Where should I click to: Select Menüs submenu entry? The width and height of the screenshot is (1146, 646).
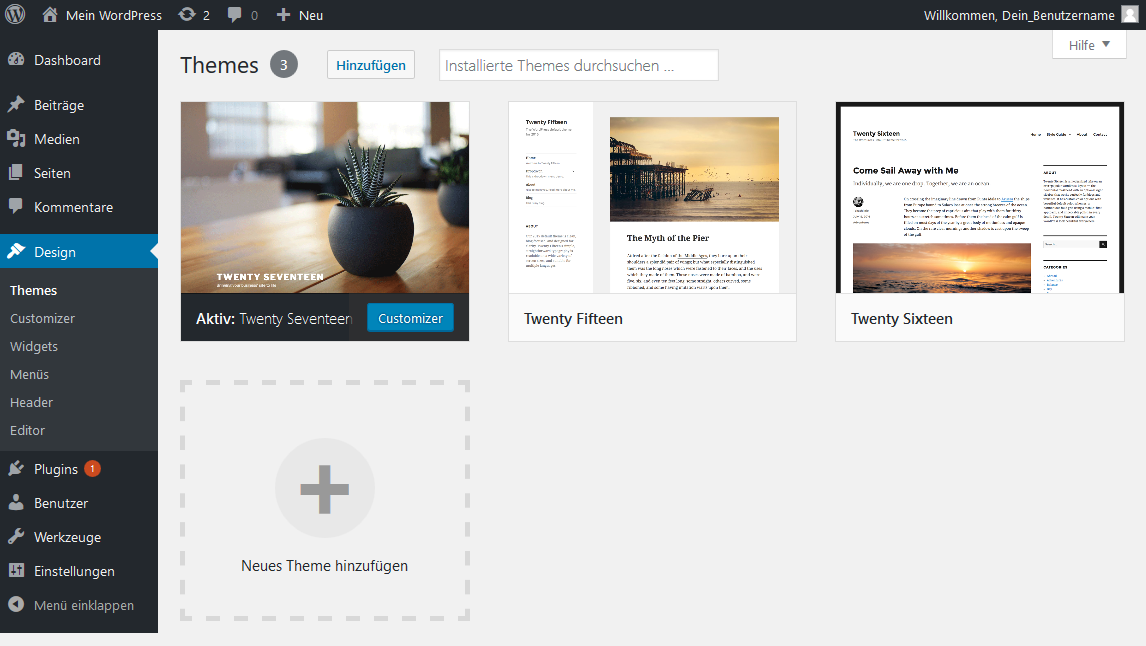click(x=29, y=374)
